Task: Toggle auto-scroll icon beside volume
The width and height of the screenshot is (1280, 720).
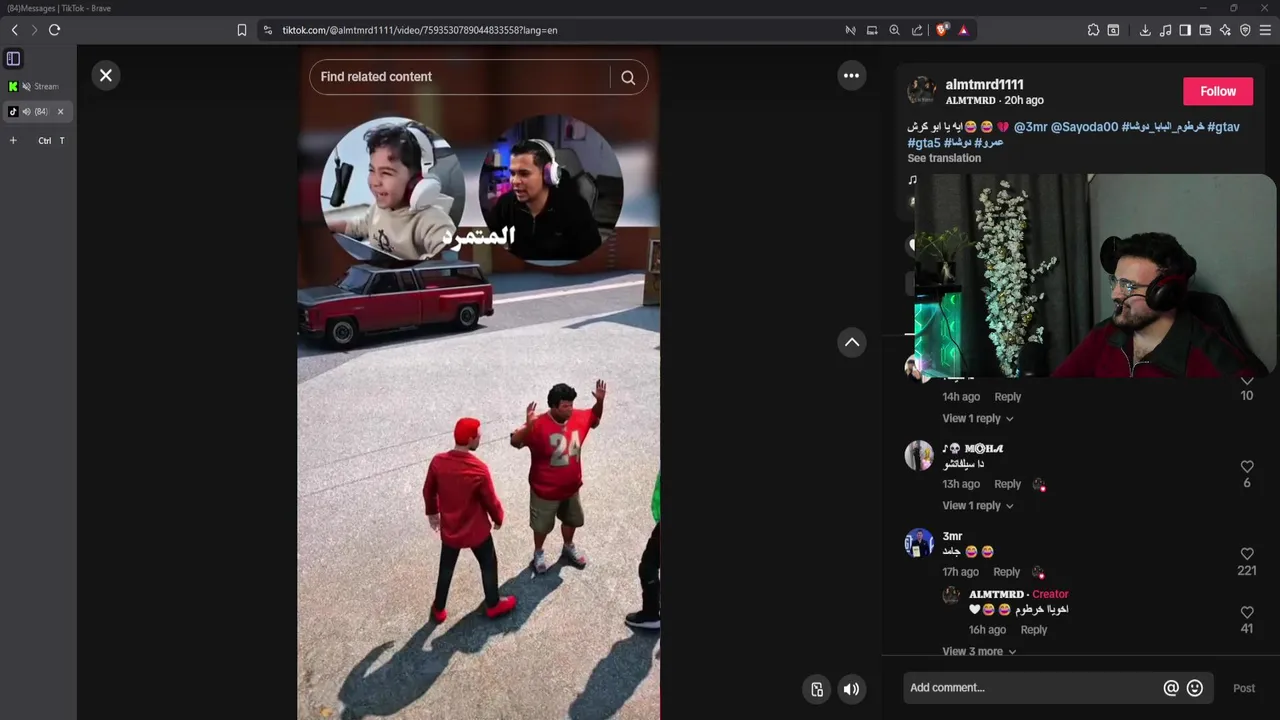Action: coord(817,689)
